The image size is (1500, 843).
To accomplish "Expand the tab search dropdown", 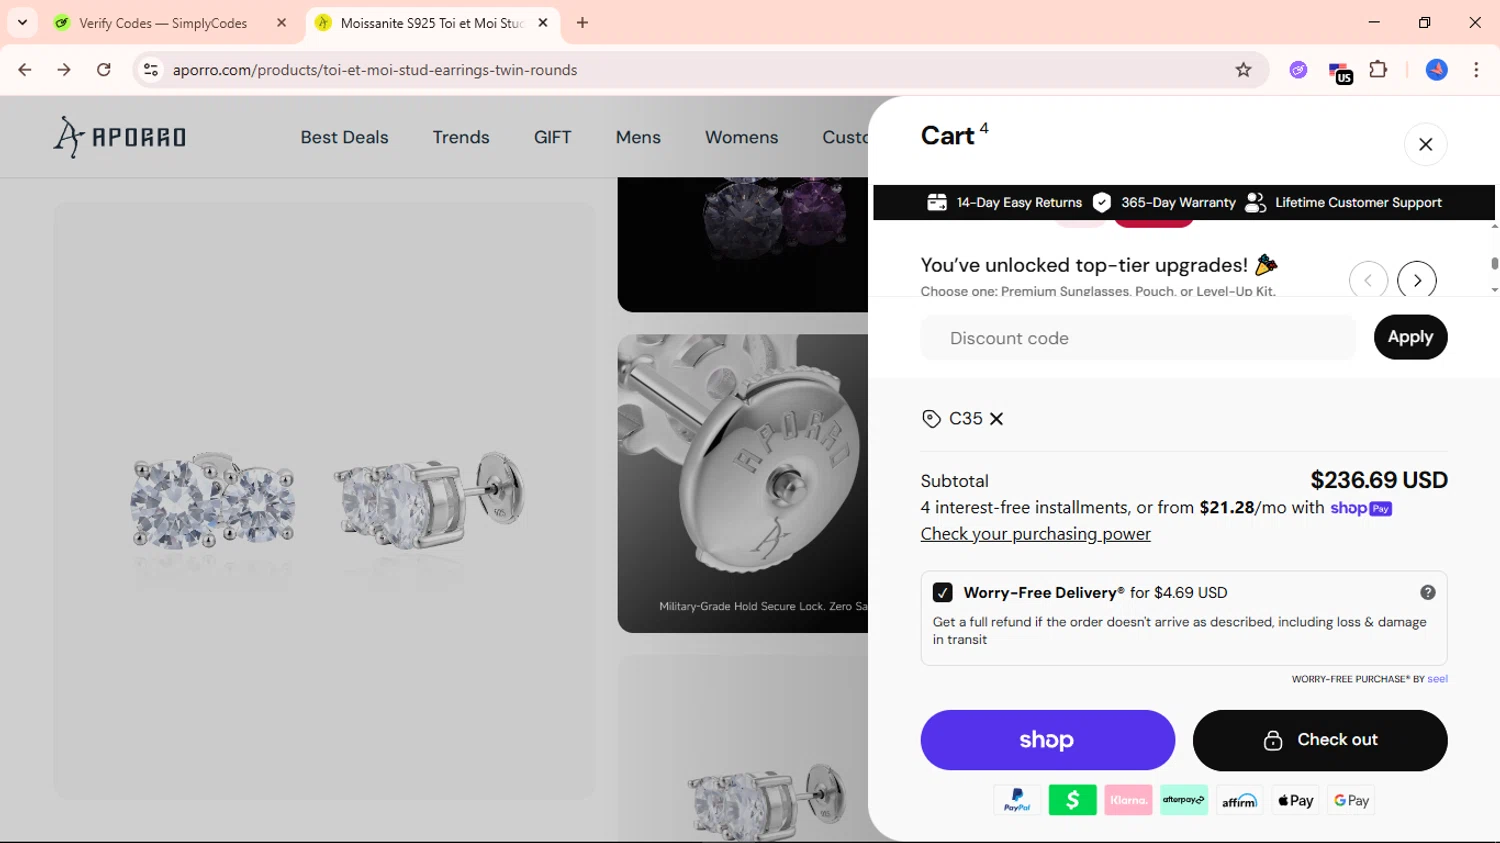I will click(x=22, y=23).
